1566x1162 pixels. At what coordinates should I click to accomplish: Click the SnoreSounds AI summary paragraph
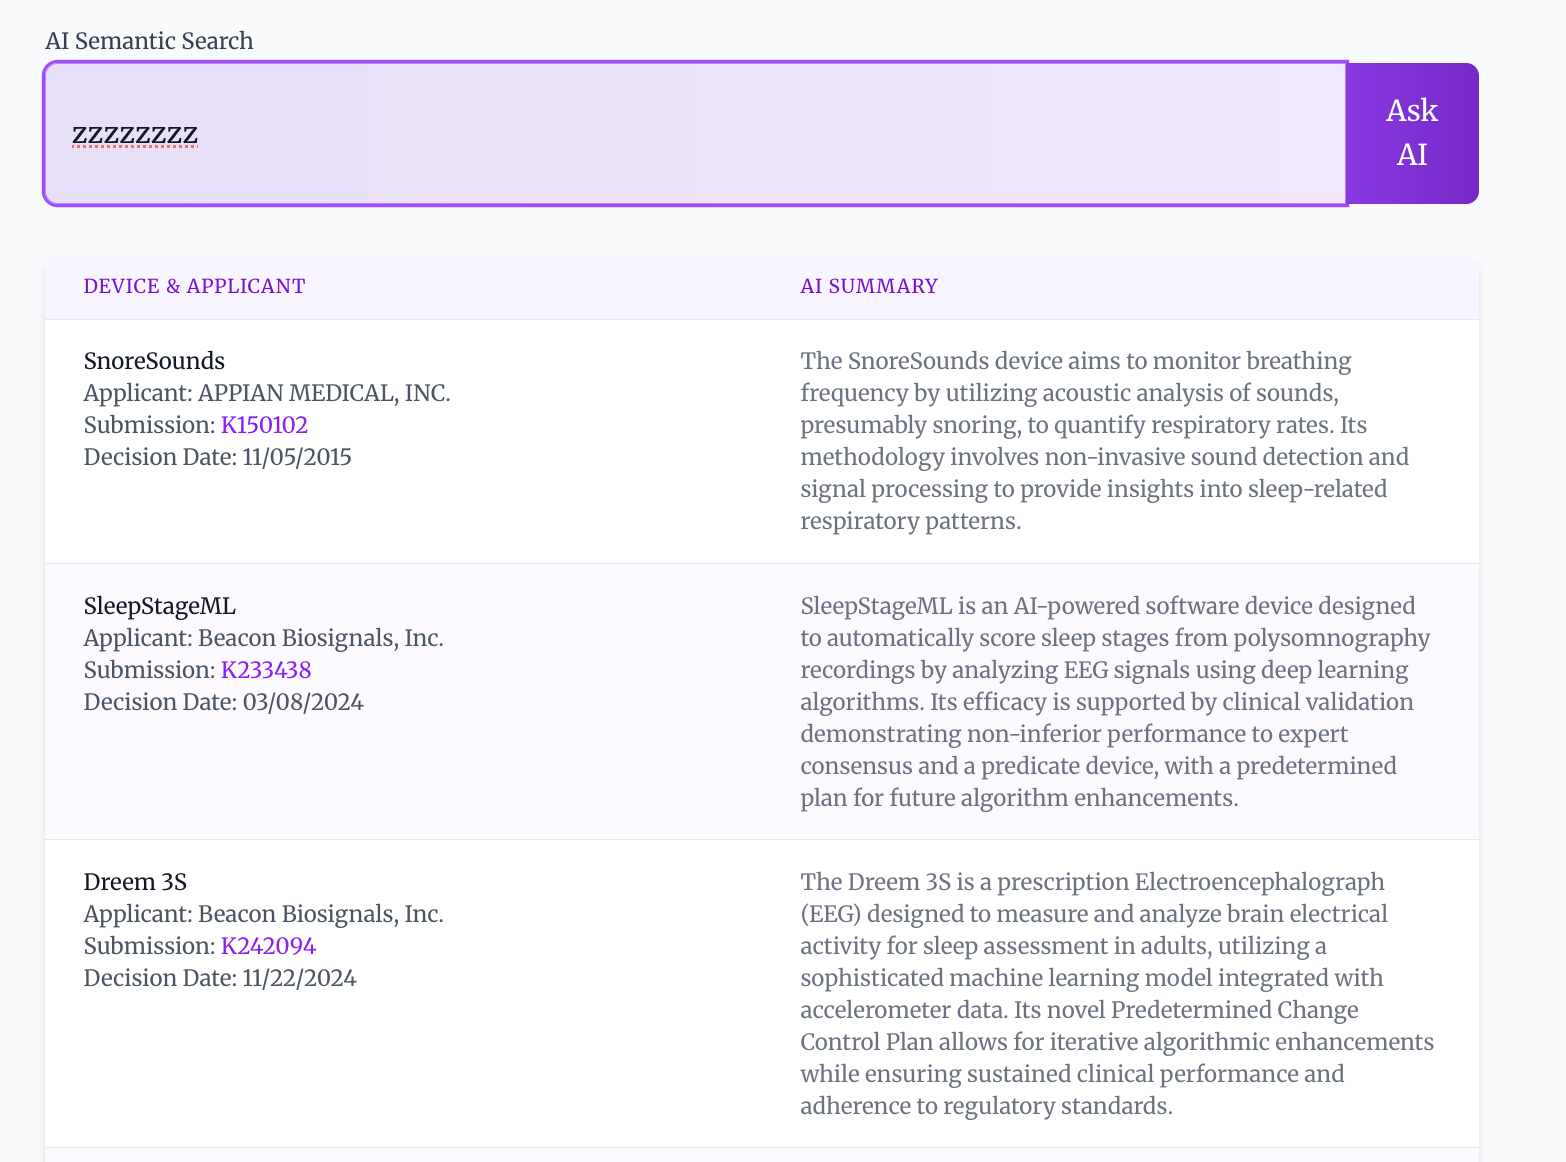[1104, 441]
